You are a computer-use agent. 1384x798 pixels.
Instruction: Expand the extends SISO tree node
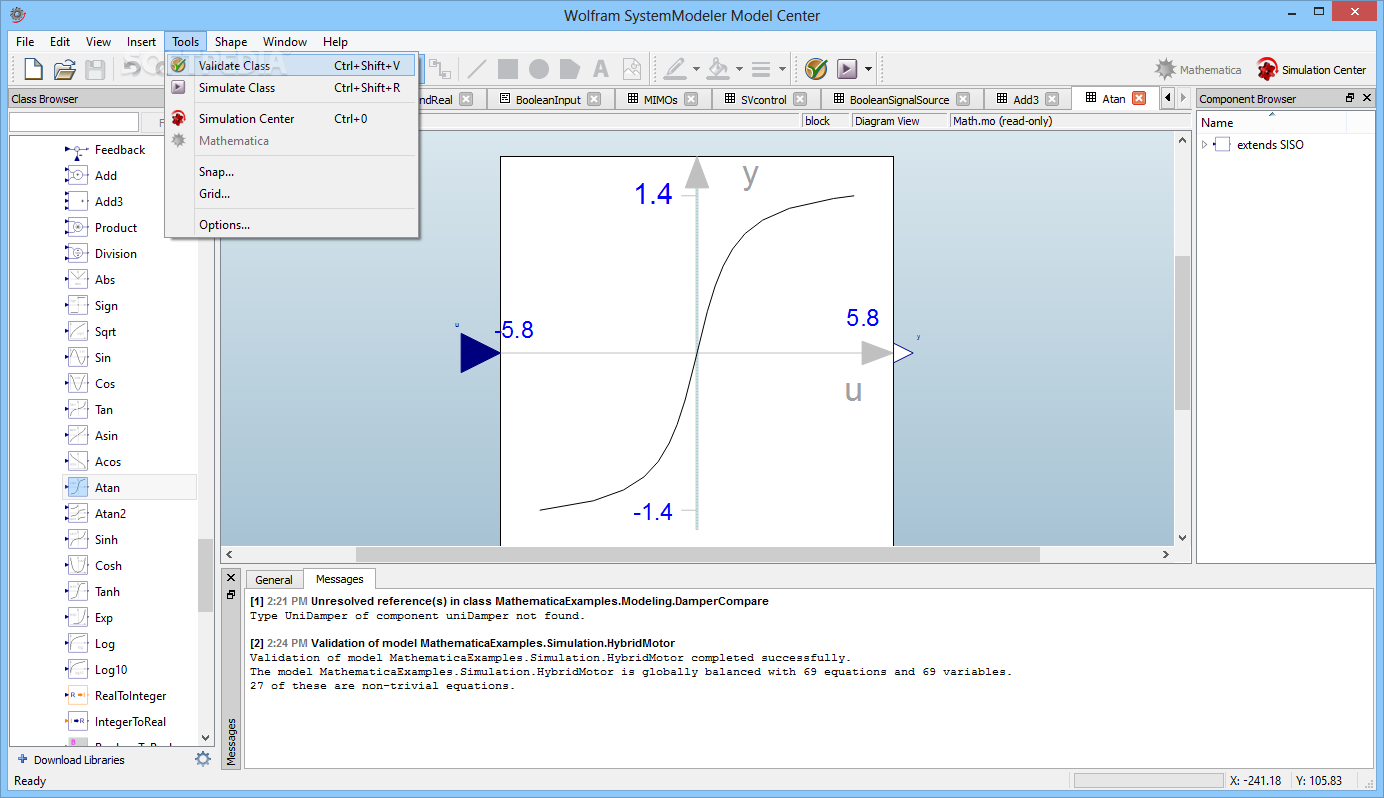click(1204, 145)
